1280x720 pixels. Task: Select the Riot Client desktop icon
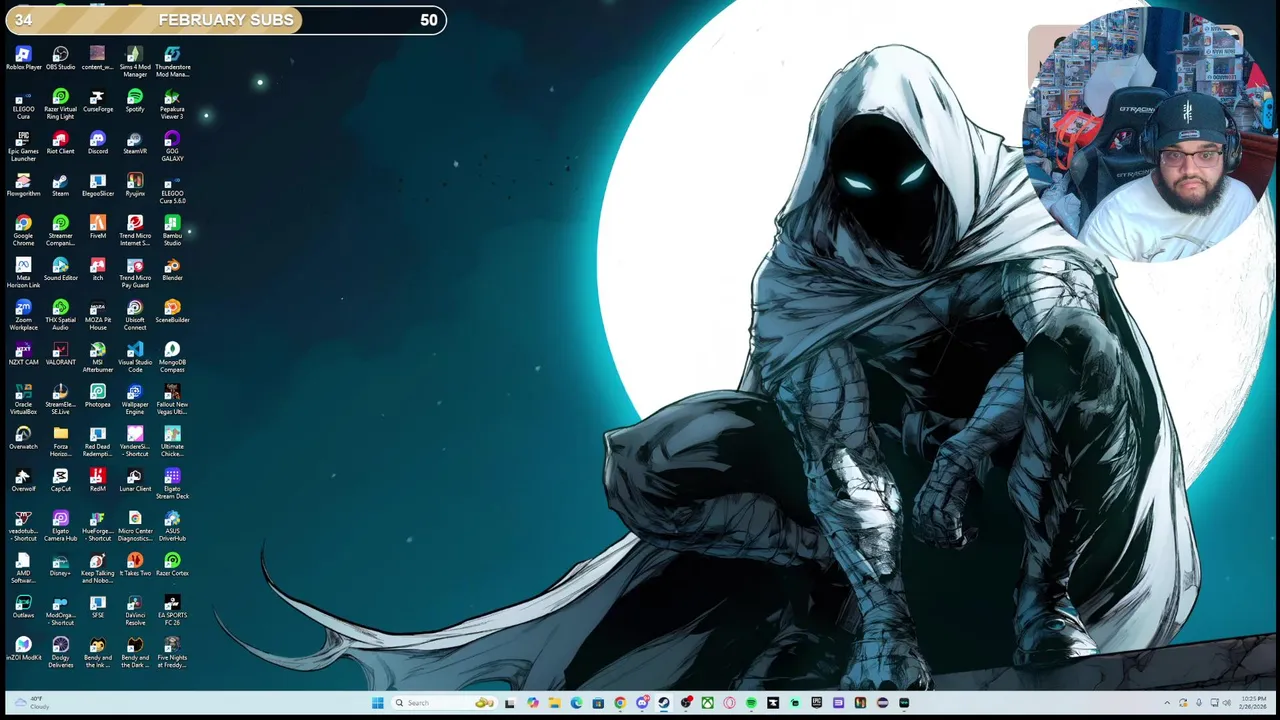(x=60, y=142)
